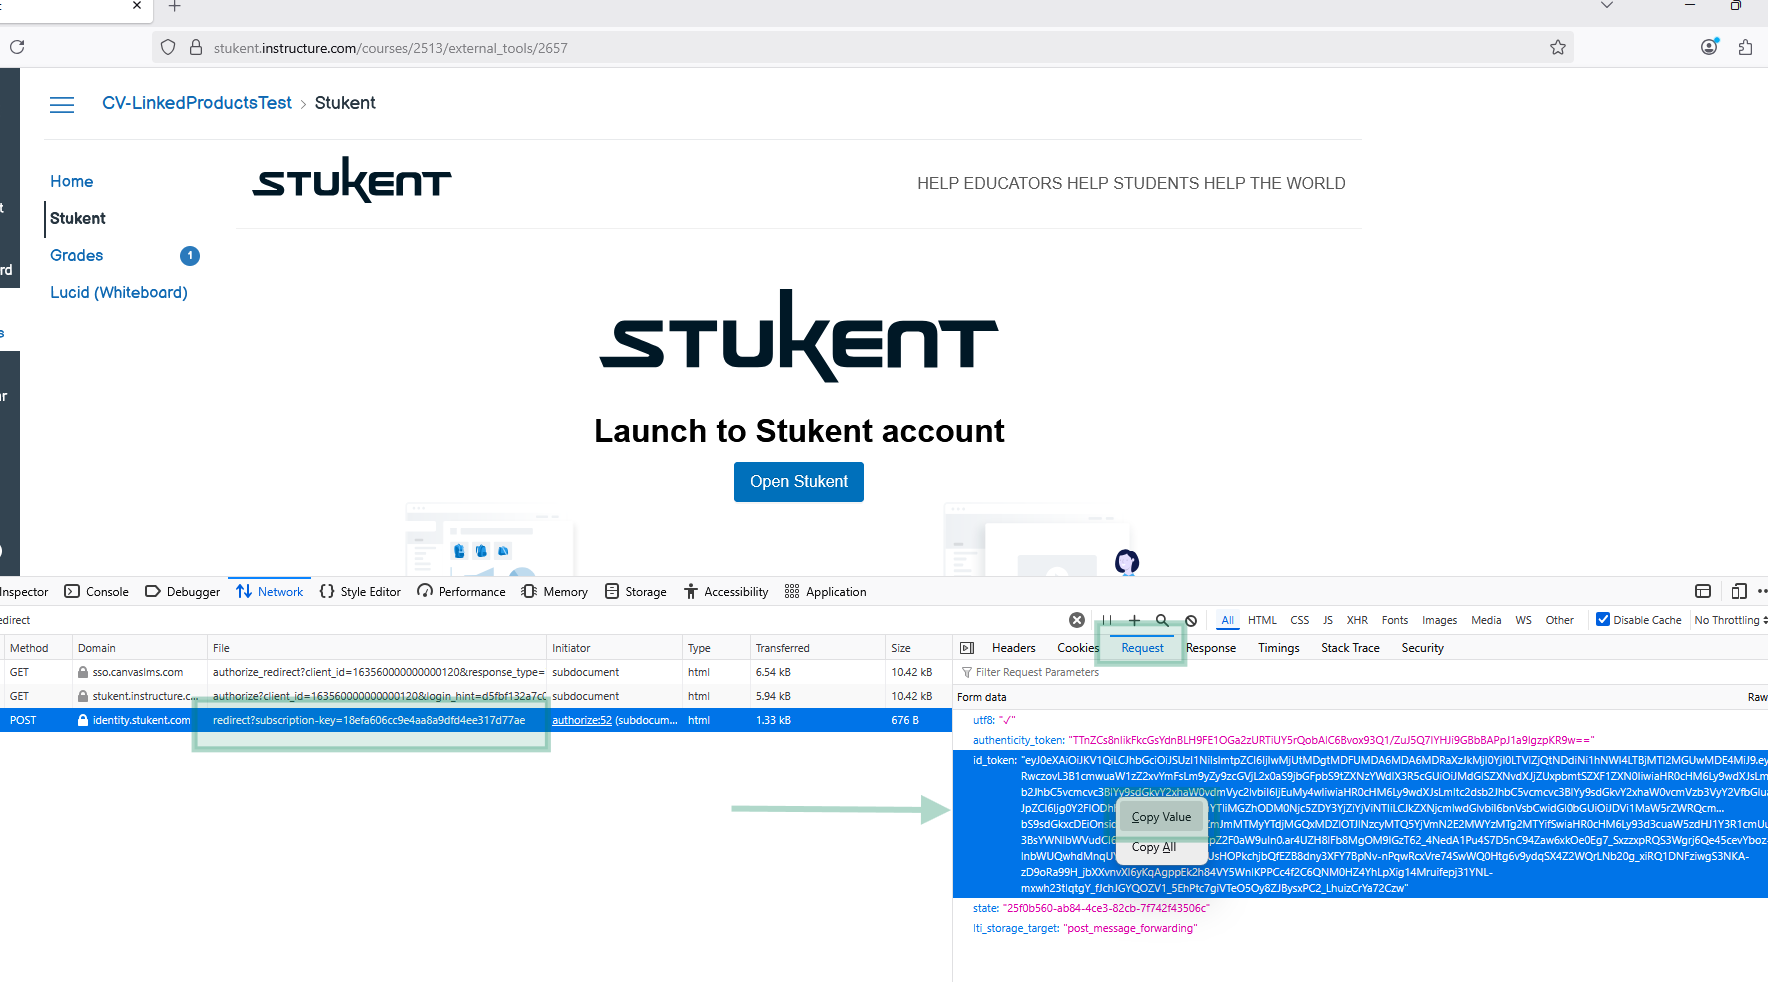Open the Request details tab
Screen dimensions: 1768x982
1142,648
